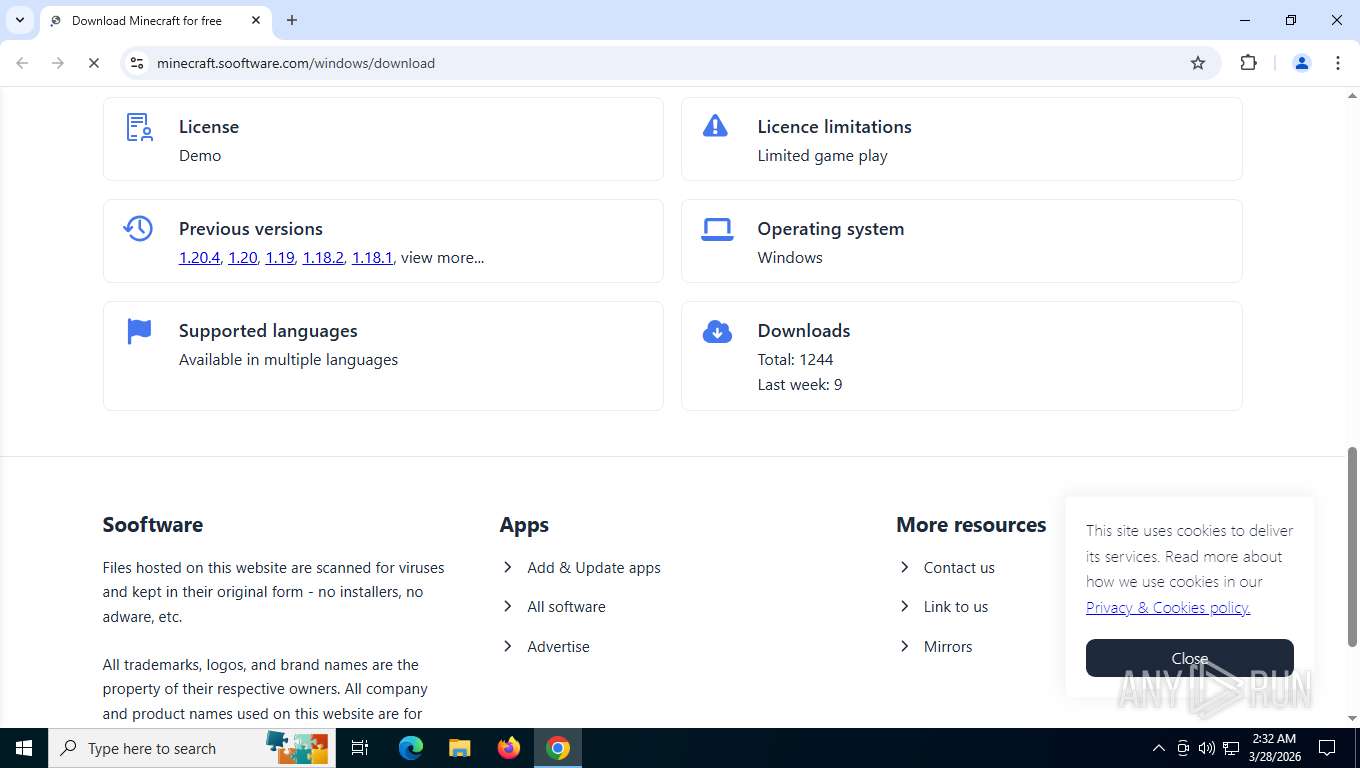Open previous version 1.20
The height and width of the screenshot is (768, 1360).
[x=242, y=257]
